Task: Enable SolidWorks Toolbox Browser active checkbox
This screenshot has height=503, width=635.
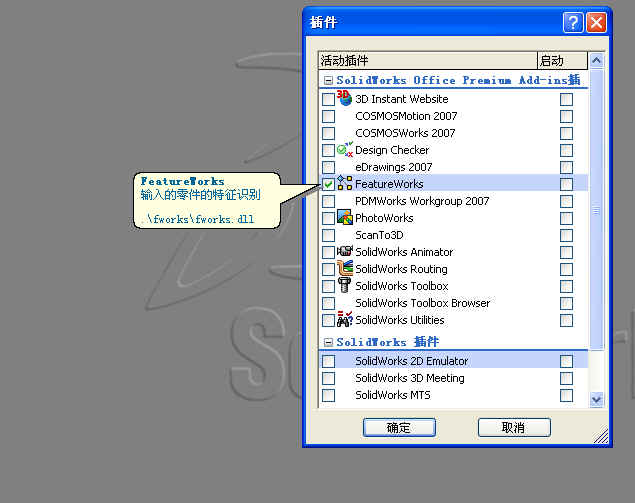Action: [x=328, y=304]
